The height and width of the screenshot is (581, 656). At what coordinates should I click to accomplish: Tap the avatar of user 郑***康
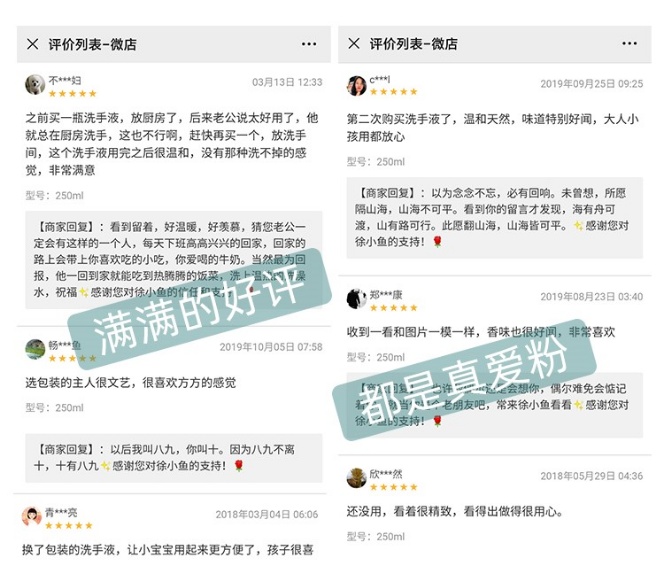pos(356,299)
